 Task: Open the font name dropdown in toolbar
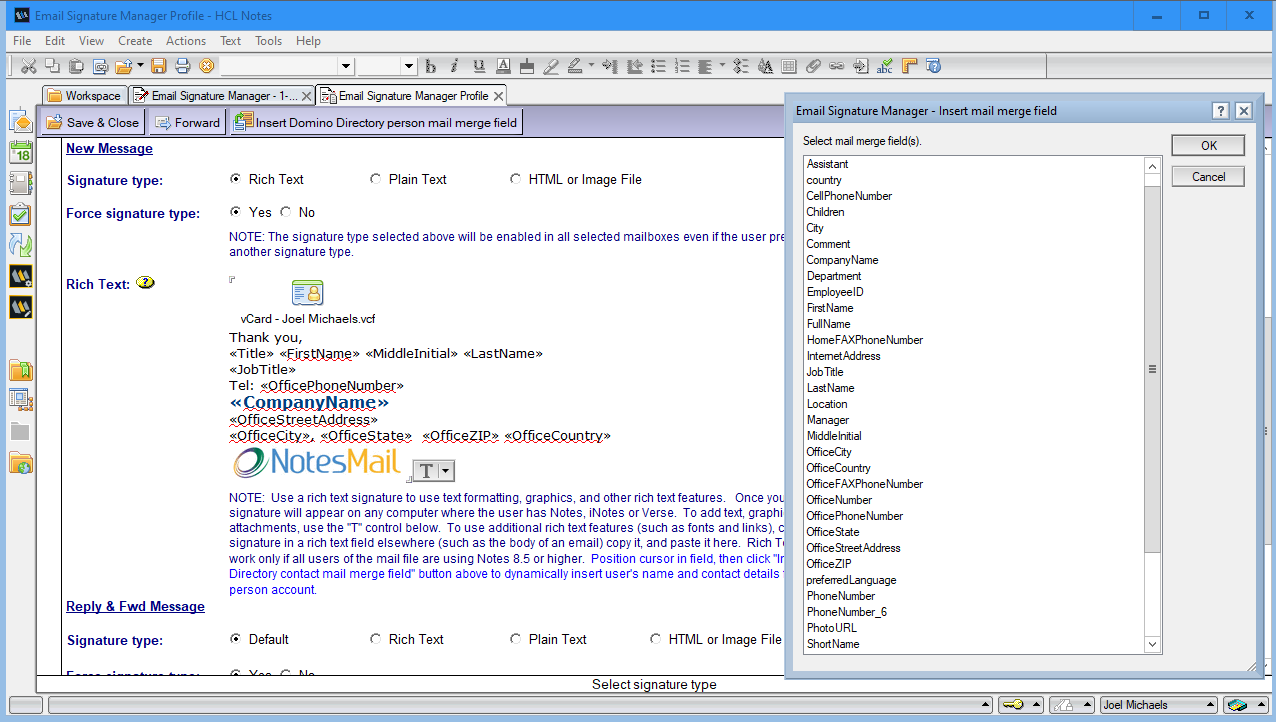[x=346, y=66]
